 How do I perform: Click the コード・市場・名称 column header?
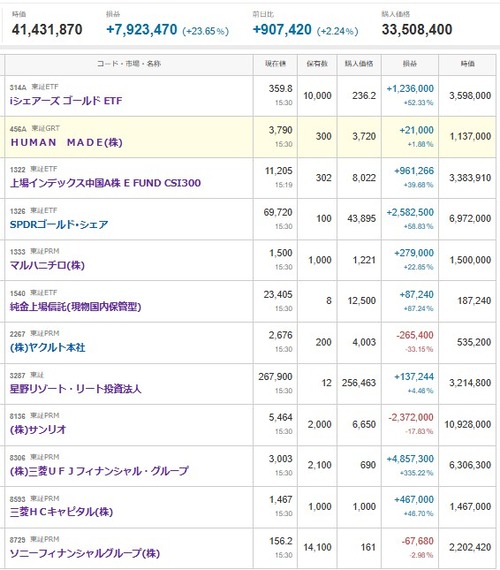tap(129, 64)
